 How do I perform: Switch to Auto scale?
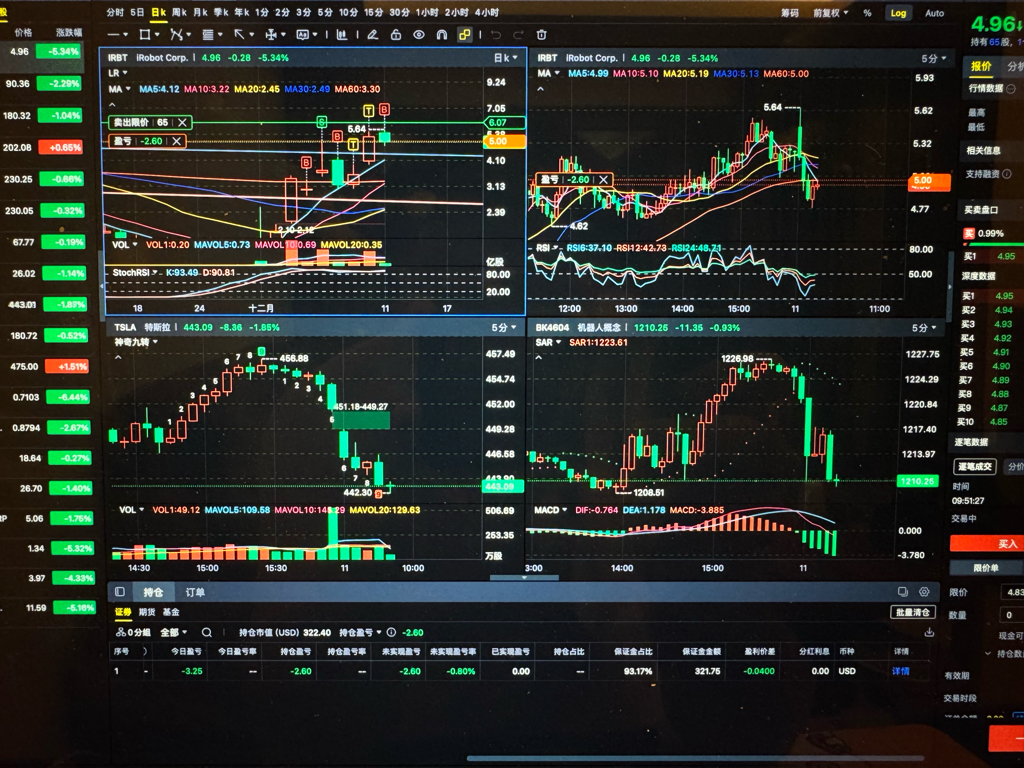(x=935, y=13)
